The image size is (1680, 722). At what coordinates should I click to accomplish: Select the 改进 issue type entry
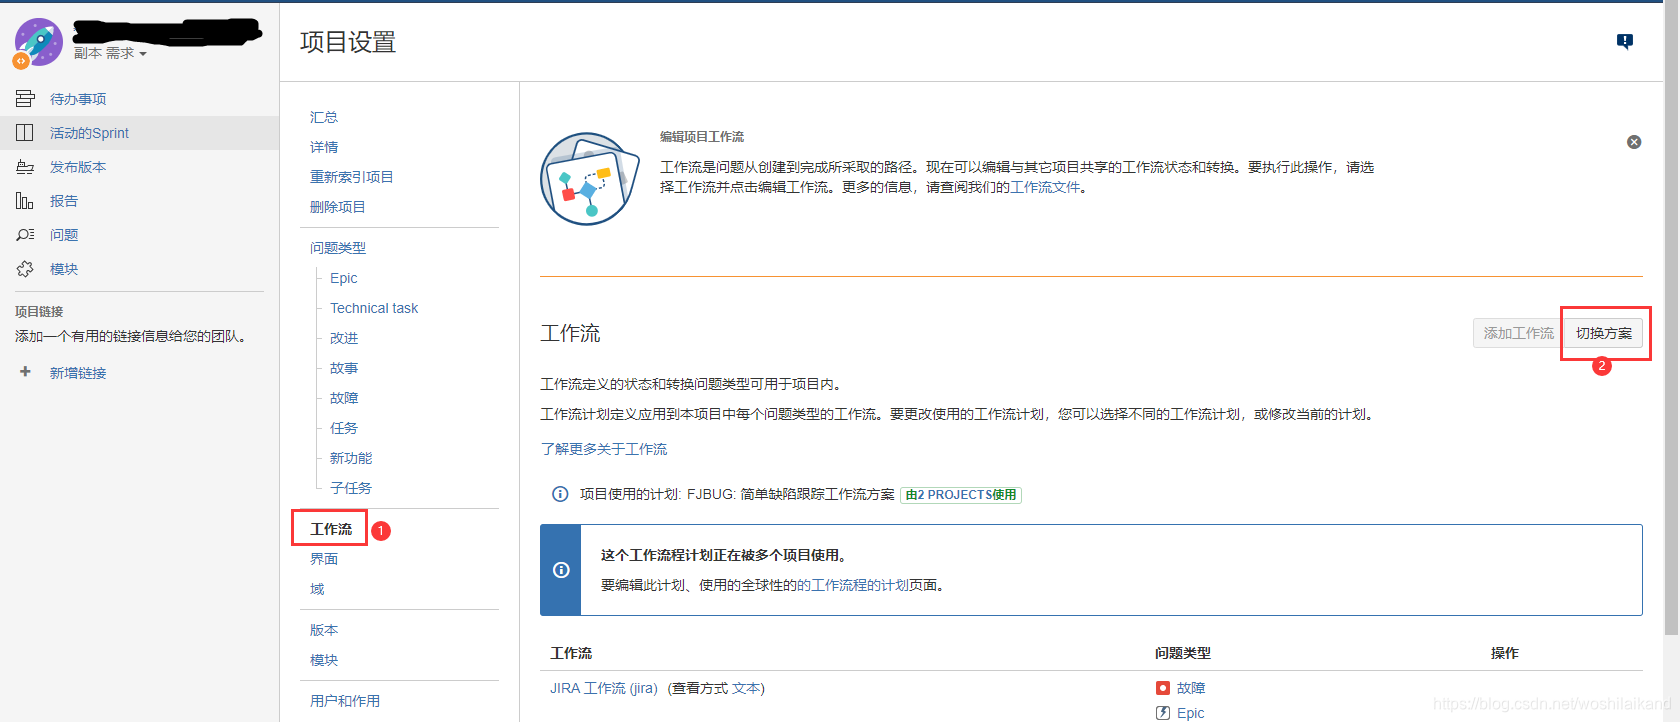pos(344,338)
